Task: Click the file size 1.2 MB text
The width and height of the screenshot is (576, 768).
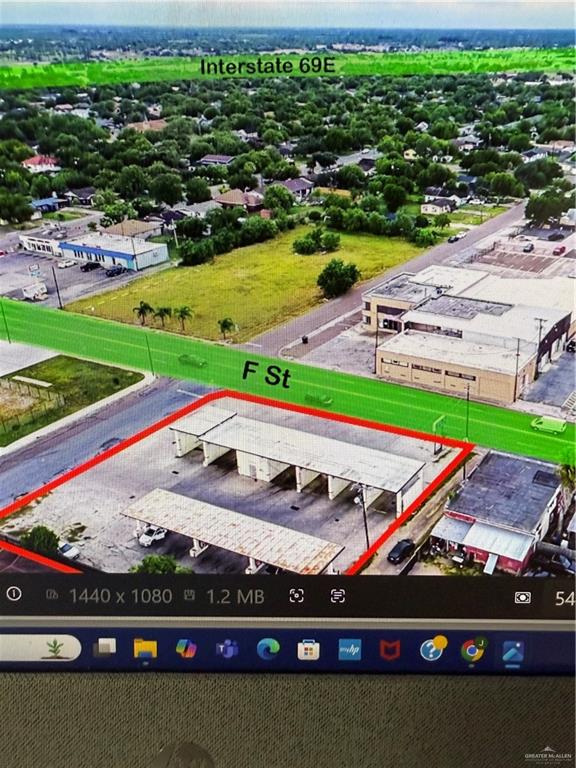Action: coord(235,596)
